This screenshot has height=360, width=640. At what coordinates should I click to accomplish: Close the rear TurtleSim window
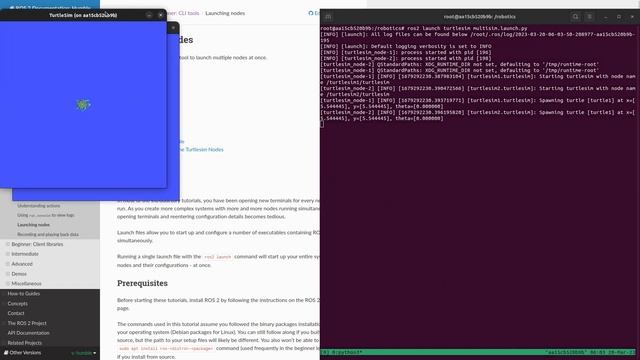pos(173,28)
